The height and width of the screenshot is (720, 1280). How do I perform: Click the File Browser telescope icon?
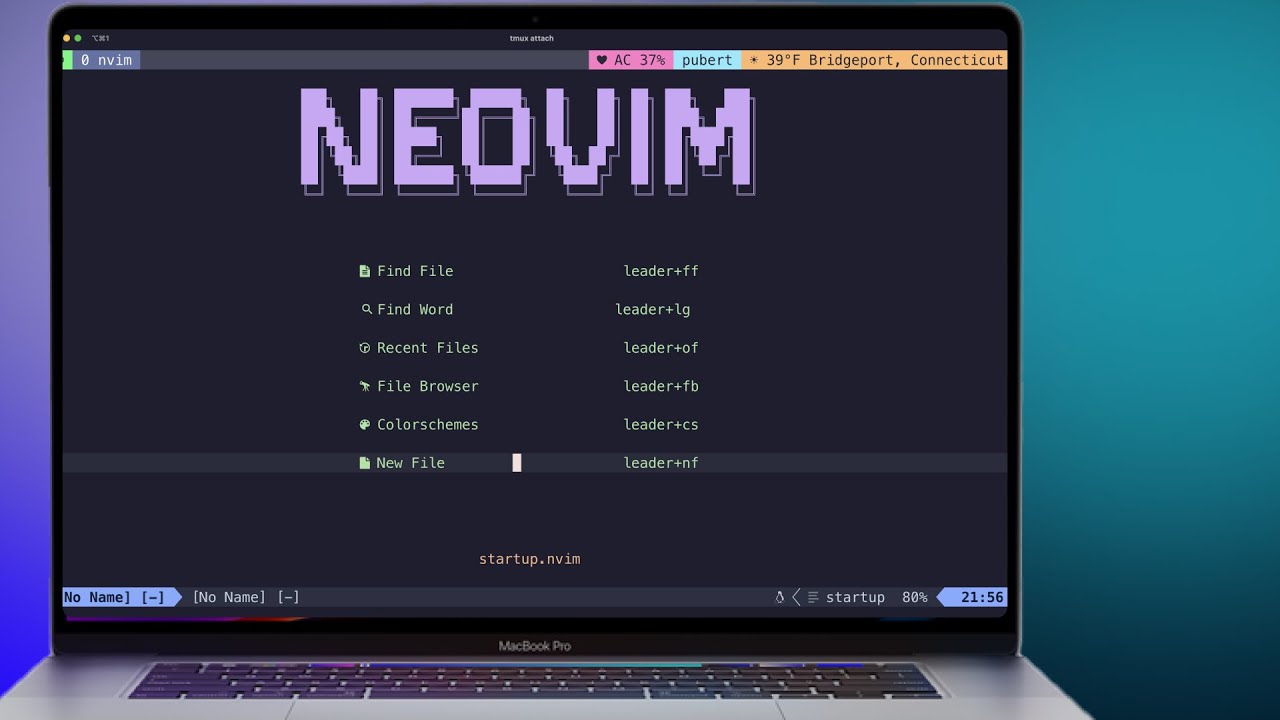click(365, 386)
